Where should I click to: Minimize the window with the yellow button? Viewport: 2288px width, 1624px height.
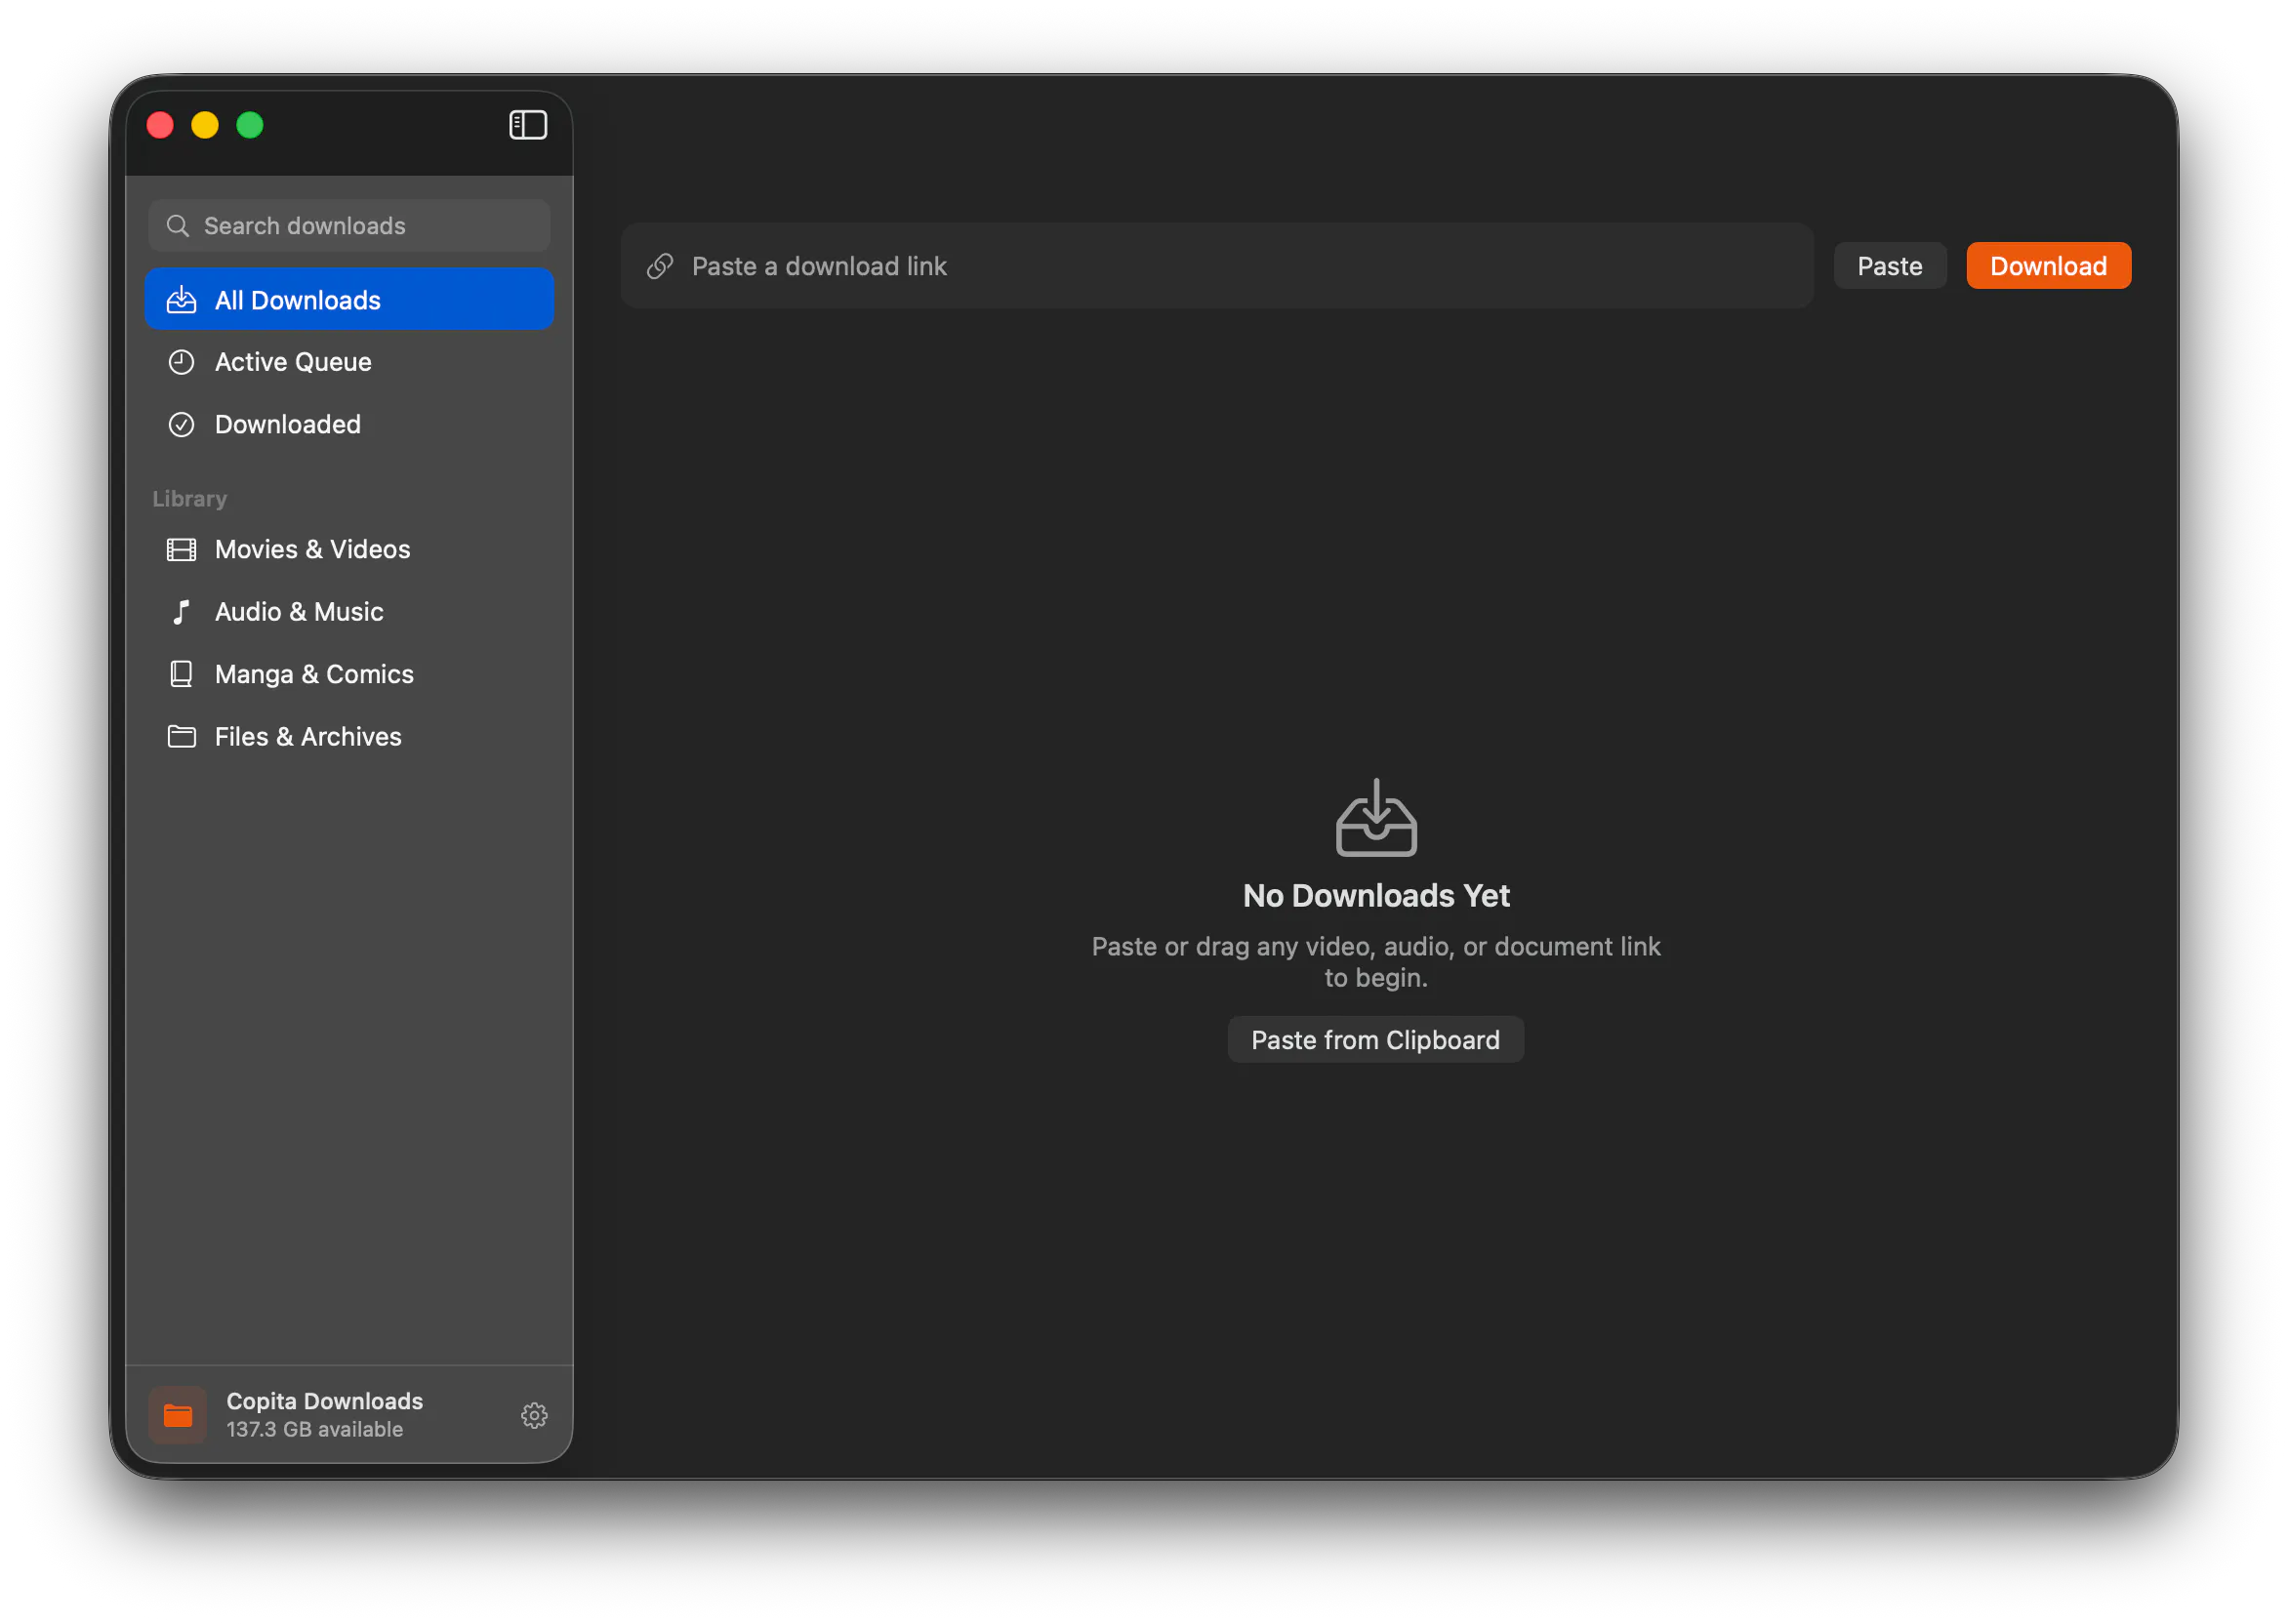click(x=205, y=125)
